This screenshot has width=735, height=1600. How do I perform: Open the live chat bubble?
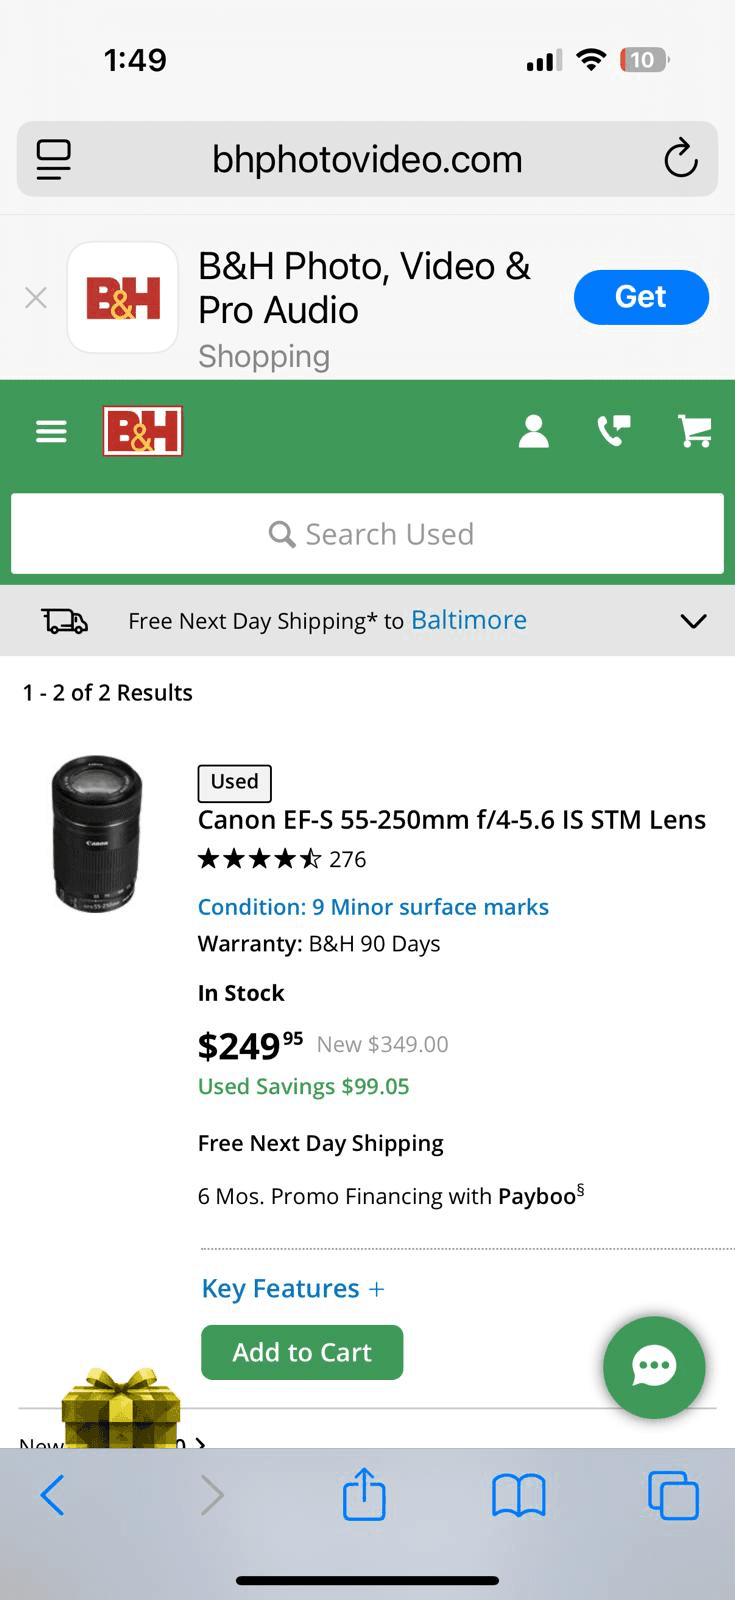click(654, 1367)
